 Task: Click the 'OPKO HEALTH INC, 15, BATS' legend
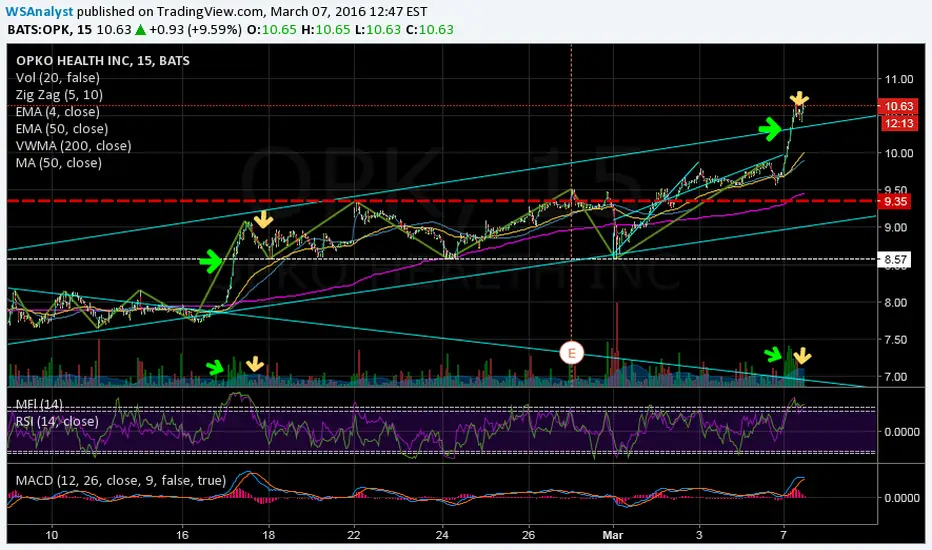[103, 61]
